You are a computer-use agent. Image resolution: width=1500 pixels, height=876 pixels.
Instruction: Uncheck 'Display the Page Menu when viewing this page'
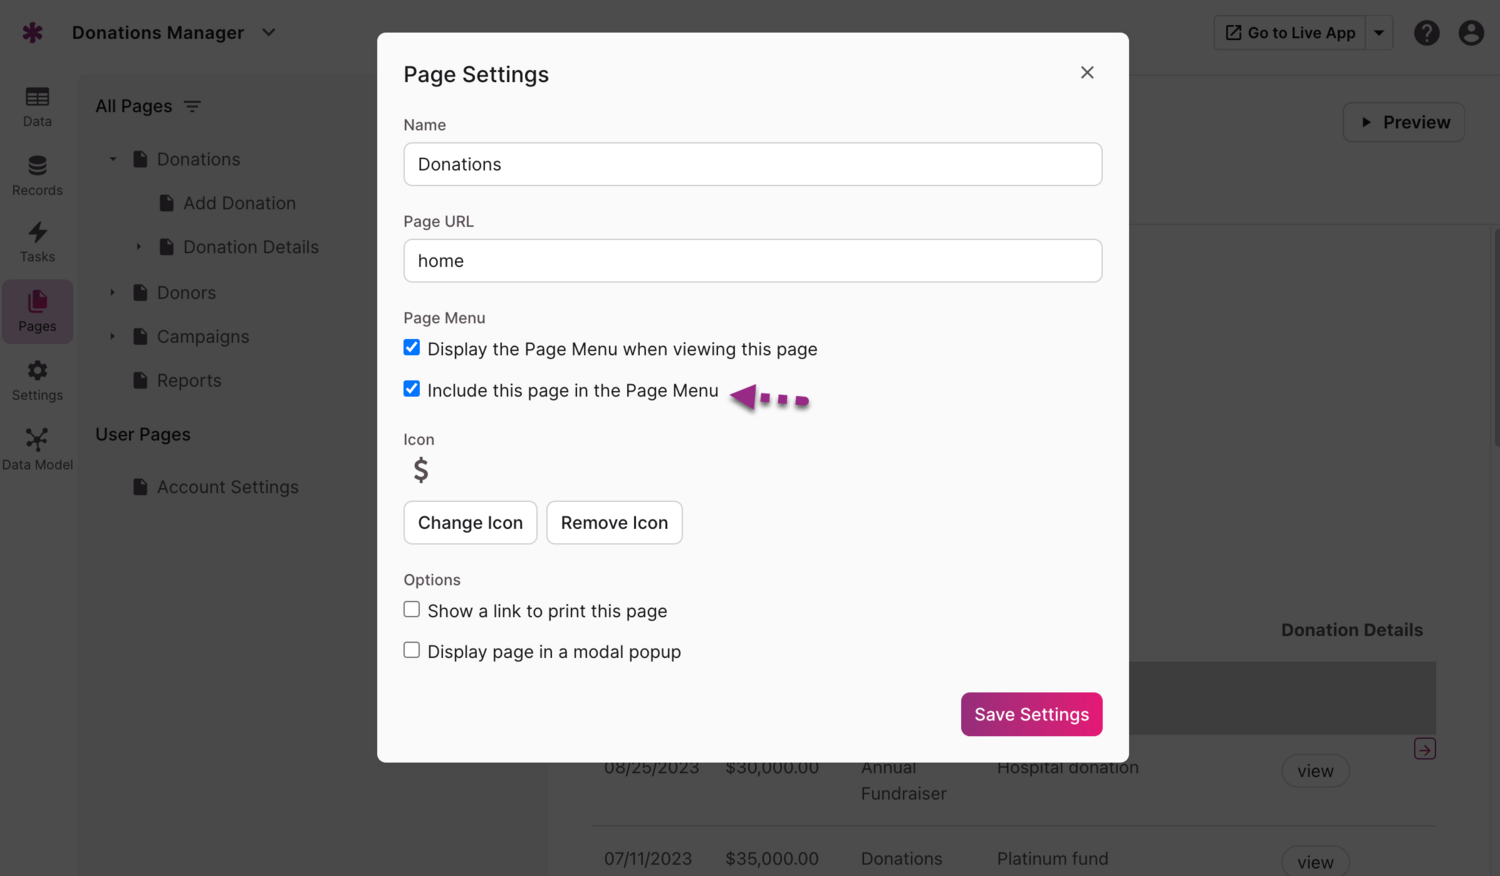[411, 347]
